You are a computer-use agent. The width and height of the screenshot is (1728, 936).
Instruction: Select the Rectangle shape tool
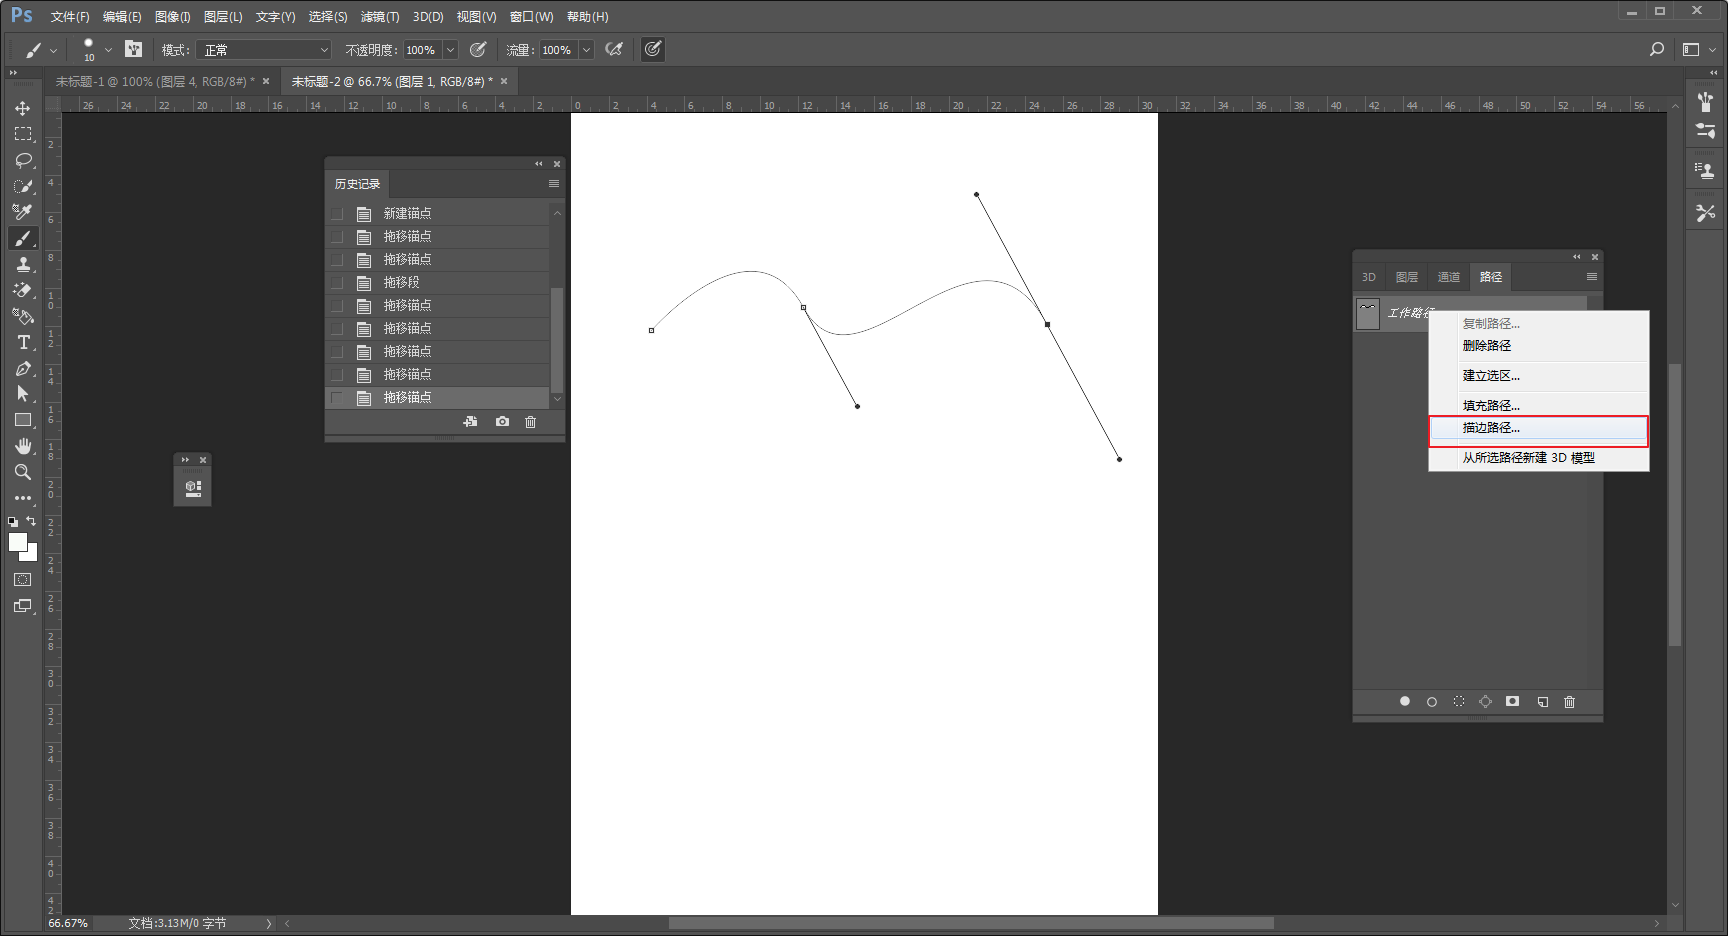(x=22, y=420)
